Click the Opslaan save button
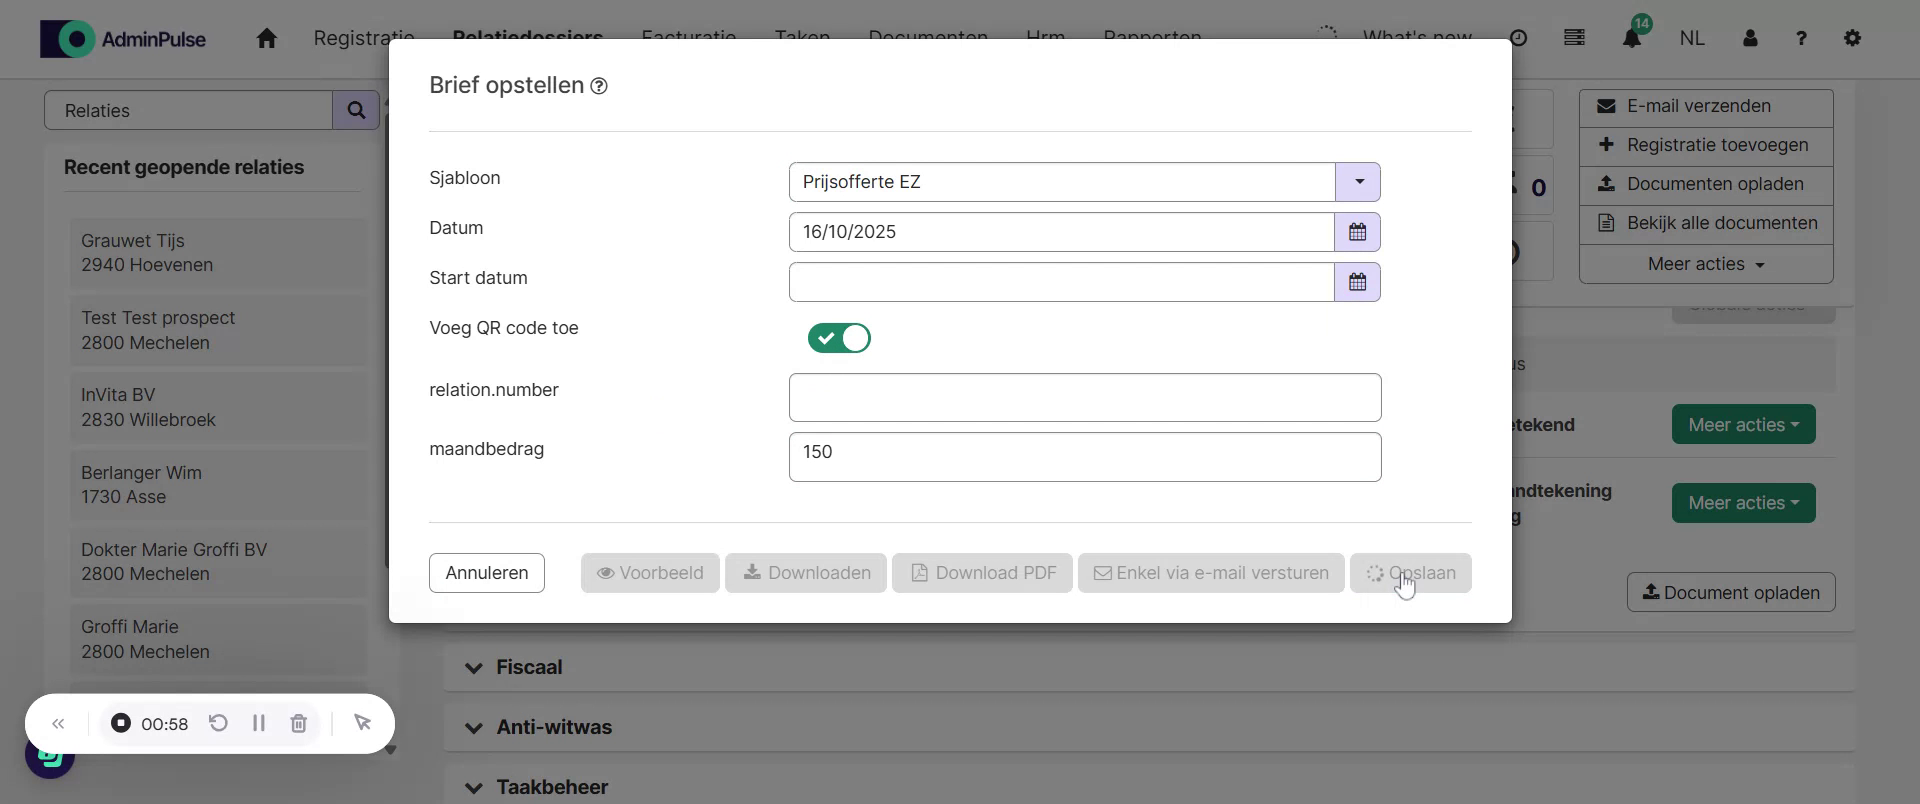The image size is (1920, 804). 1411,573
